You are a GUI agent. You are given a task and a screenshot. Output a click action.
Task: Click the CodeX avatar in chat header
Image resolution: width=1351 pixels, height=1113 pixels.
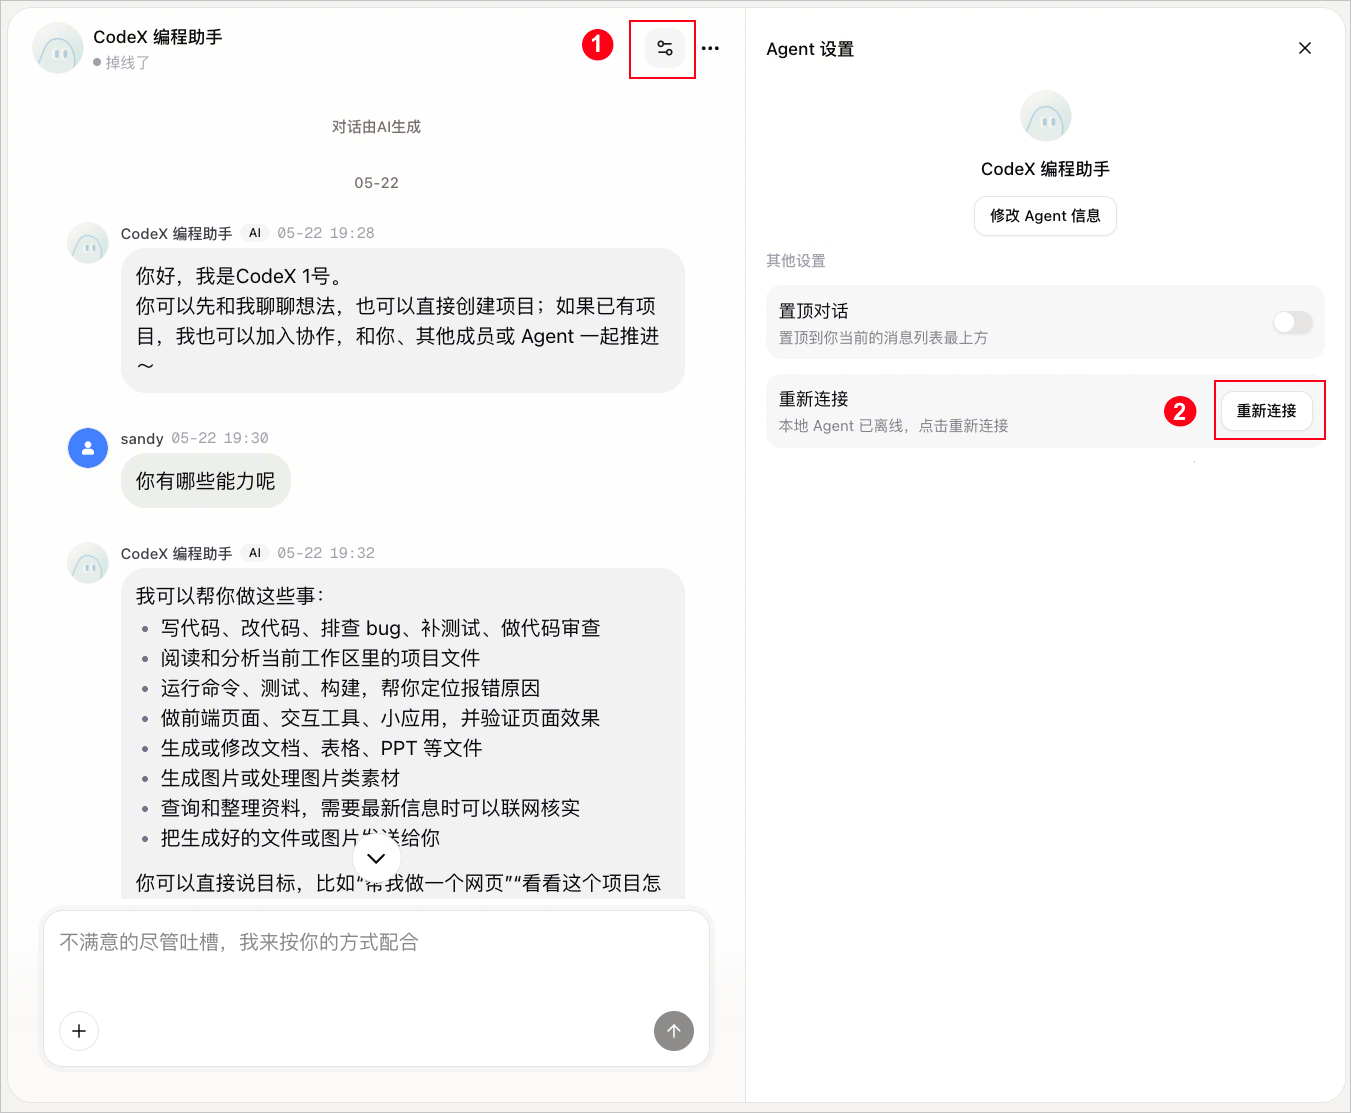click(58, 48)
